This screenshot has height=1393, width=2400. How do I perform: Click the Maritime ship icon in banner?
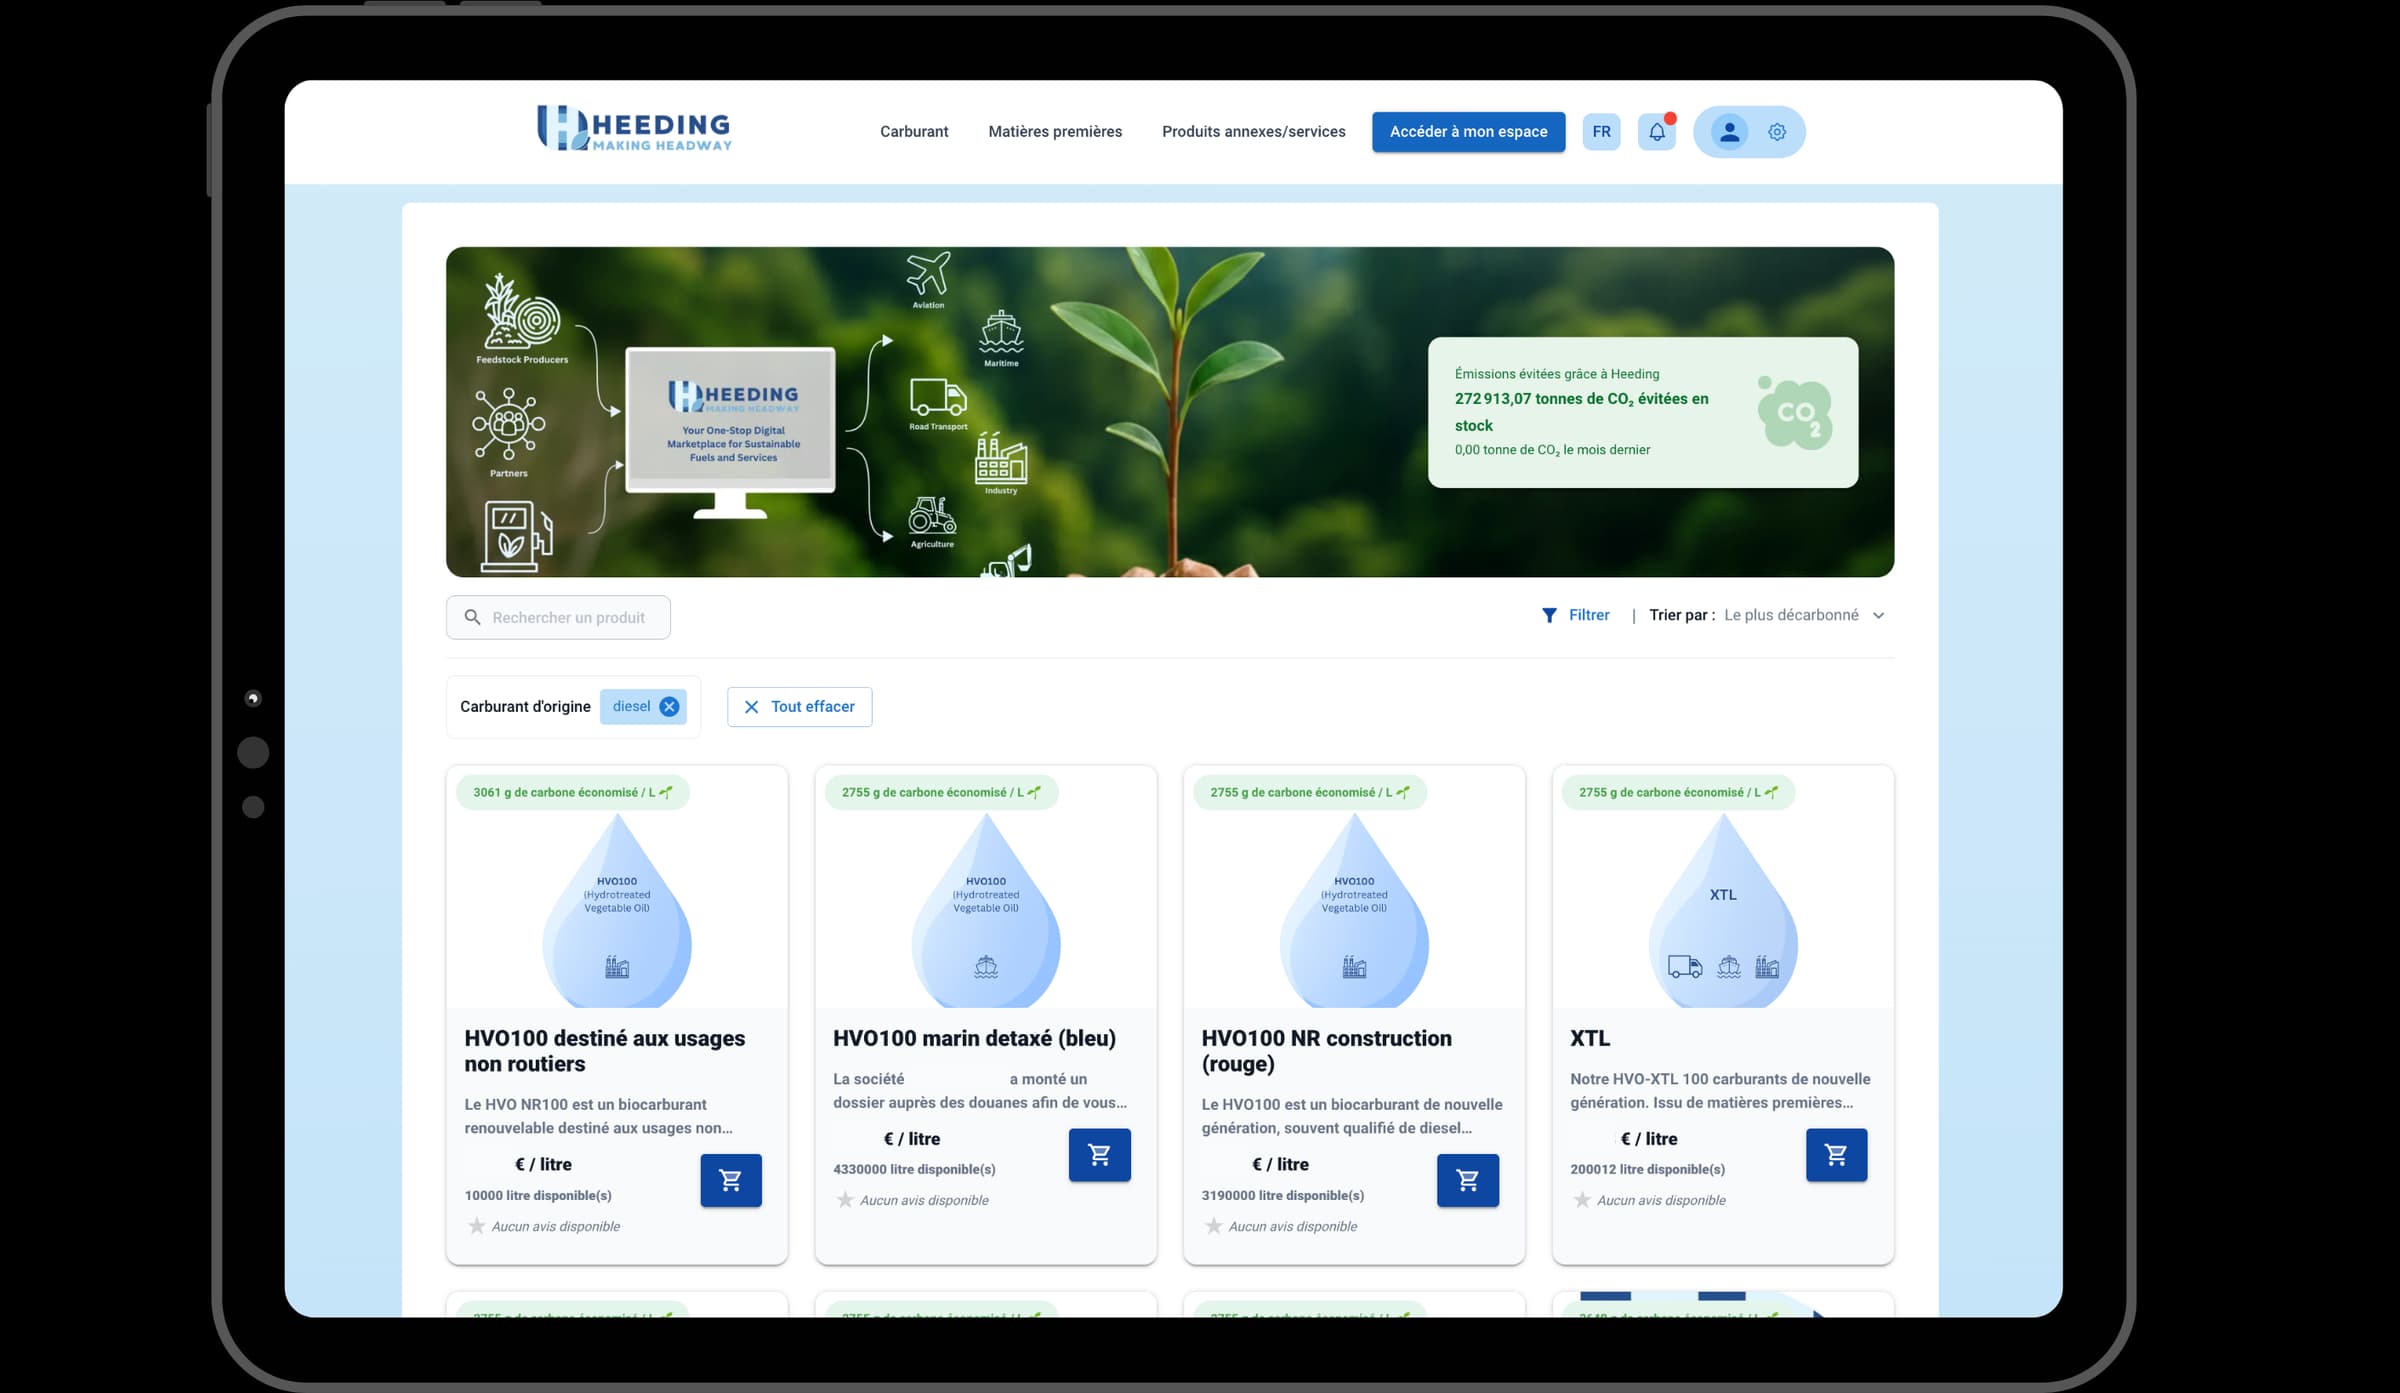point(1001,333)
